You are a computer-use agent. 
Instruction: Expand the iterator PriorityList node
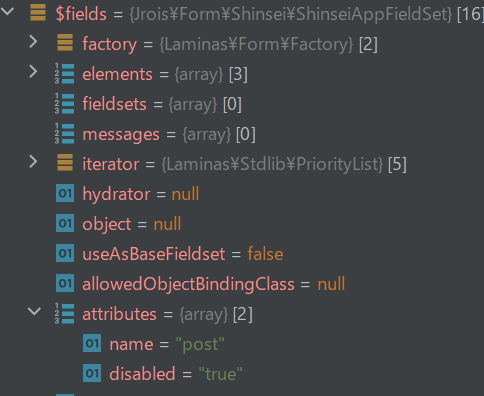(33, 162)
